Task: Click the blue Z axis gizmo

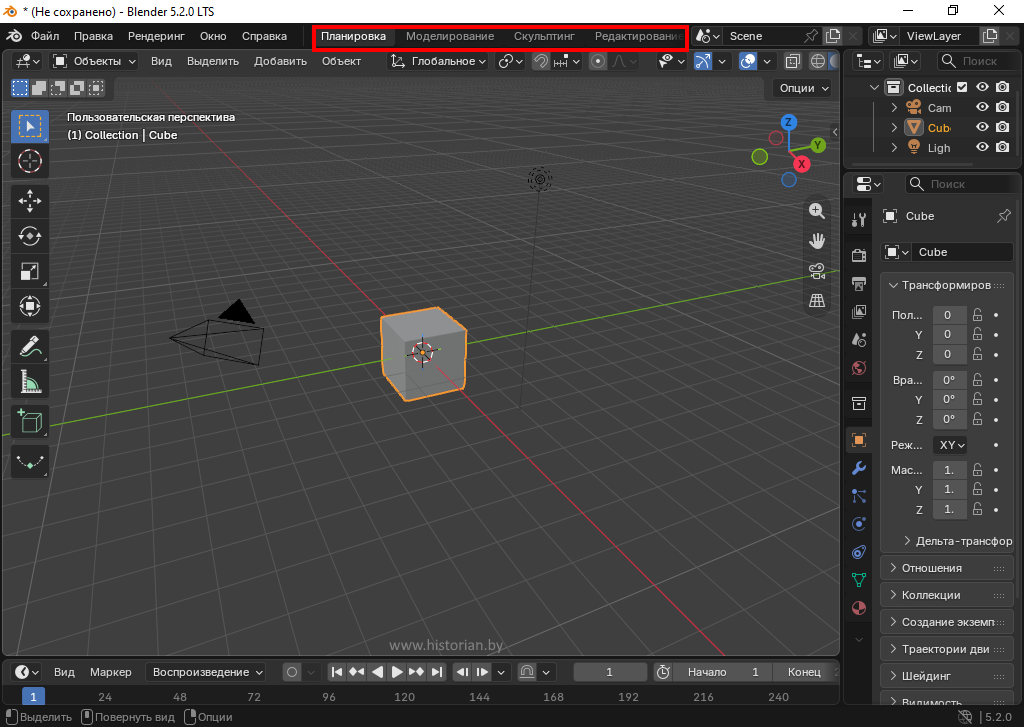Action: pyautogui.click(x=789, y=122)
